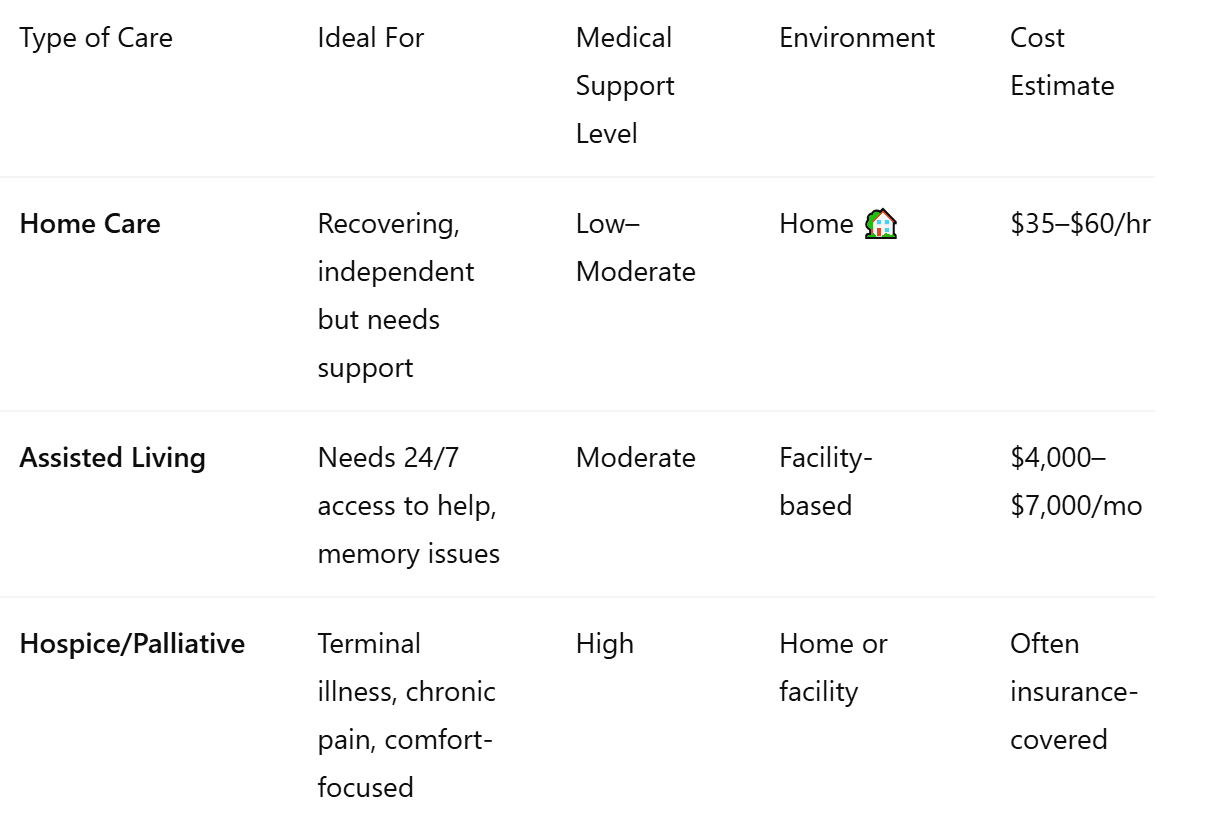Select the Medical Support Level header
The height and width of the screenshot is (825, 1205).
(x=625, y=86)
